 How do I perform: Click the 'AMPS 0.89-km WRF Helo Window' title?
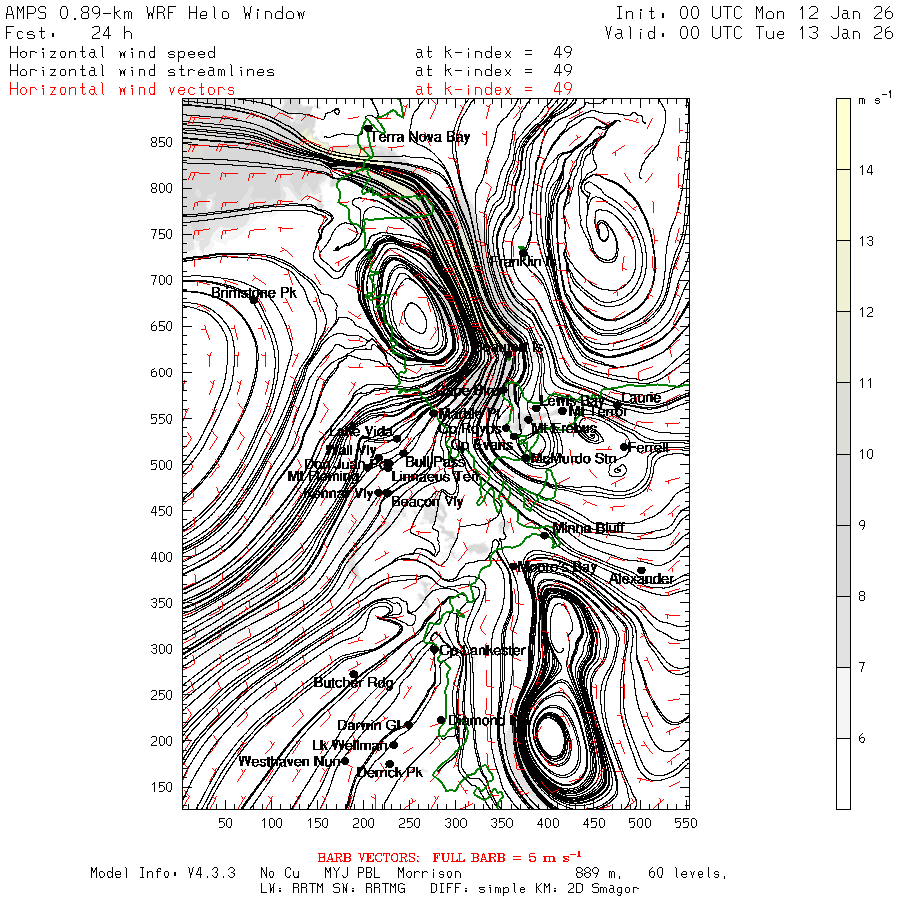click(x=156, y=13)
